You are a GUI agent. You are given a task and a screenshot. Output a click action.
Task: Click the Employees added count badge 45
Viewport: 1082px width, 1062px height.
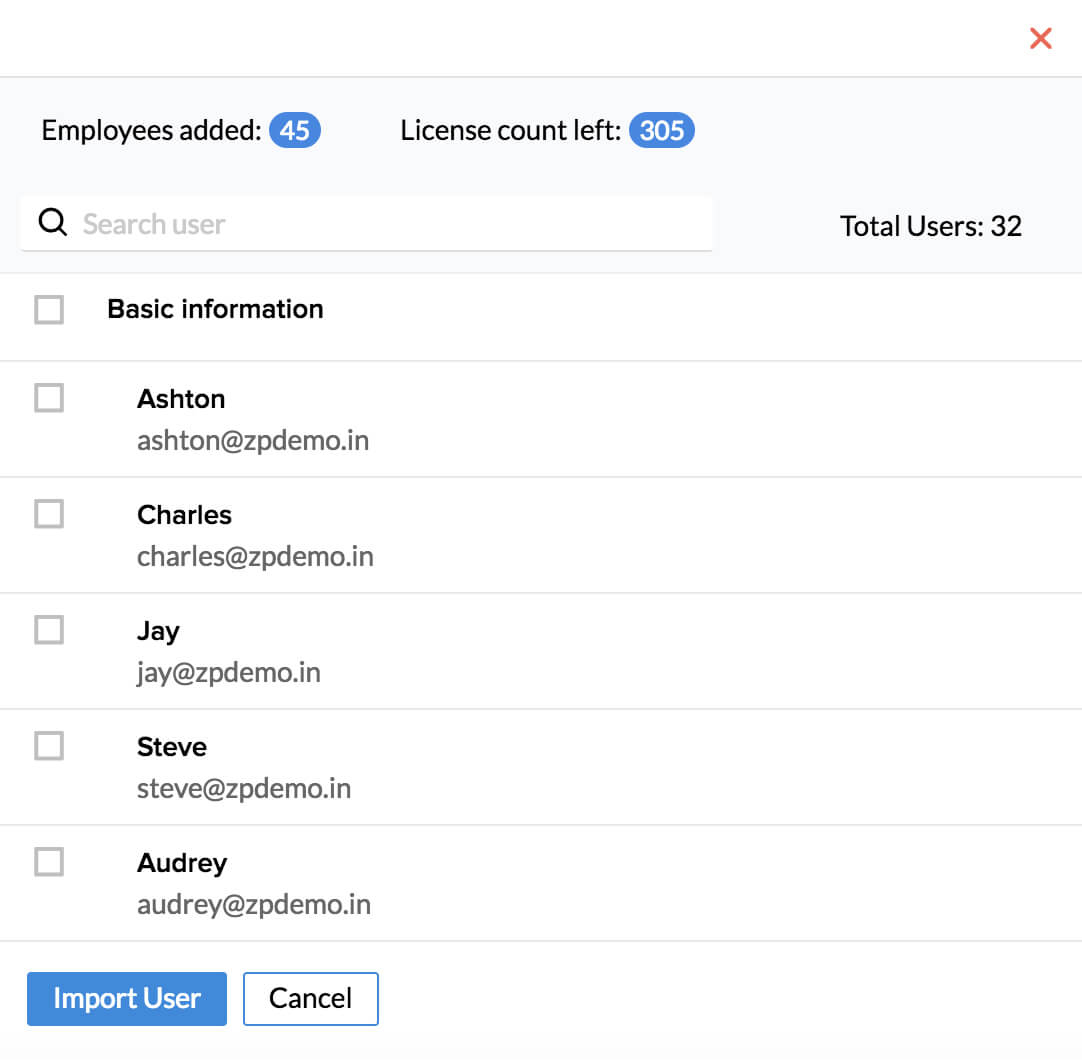pos(295,131)
